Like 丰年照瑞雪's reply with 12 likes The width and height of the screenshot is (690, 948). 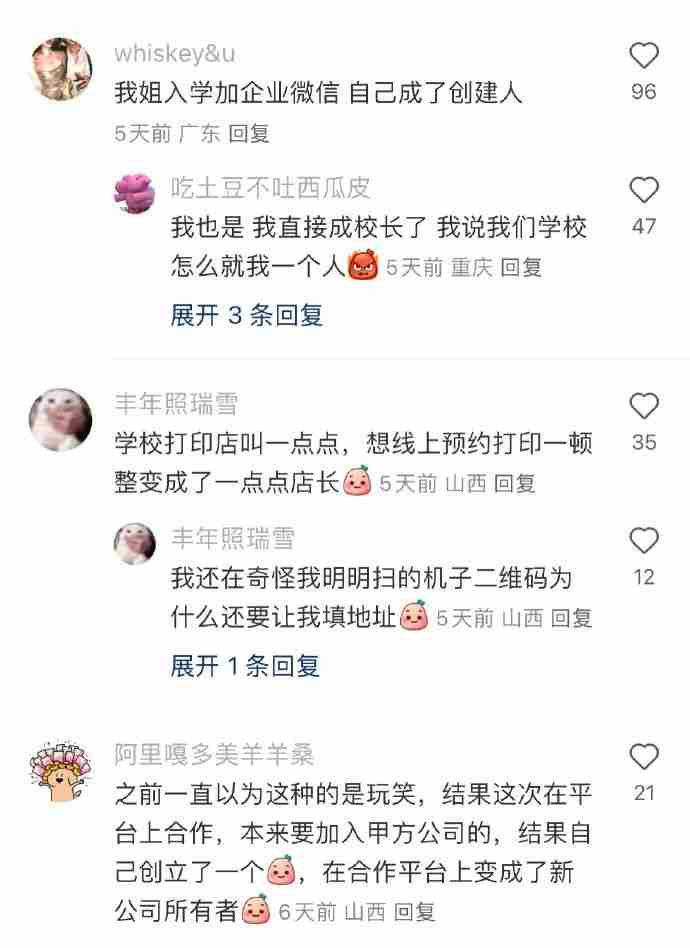(x=643, y=541)
